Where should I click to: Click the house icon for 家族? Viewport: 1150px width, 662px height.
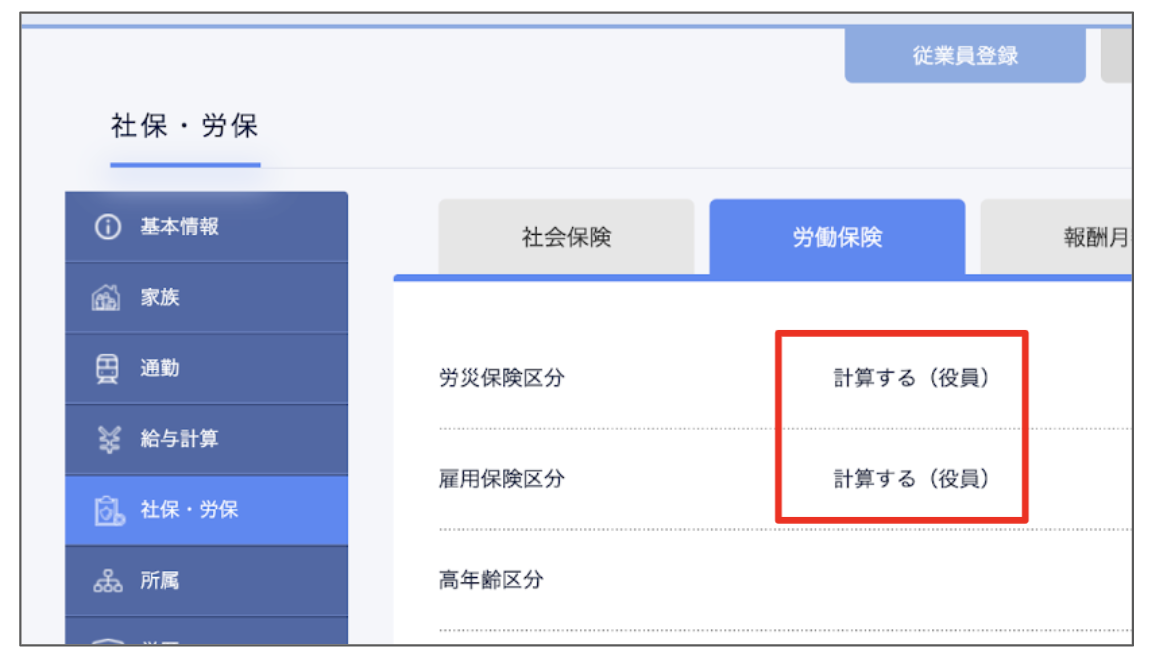107,298
